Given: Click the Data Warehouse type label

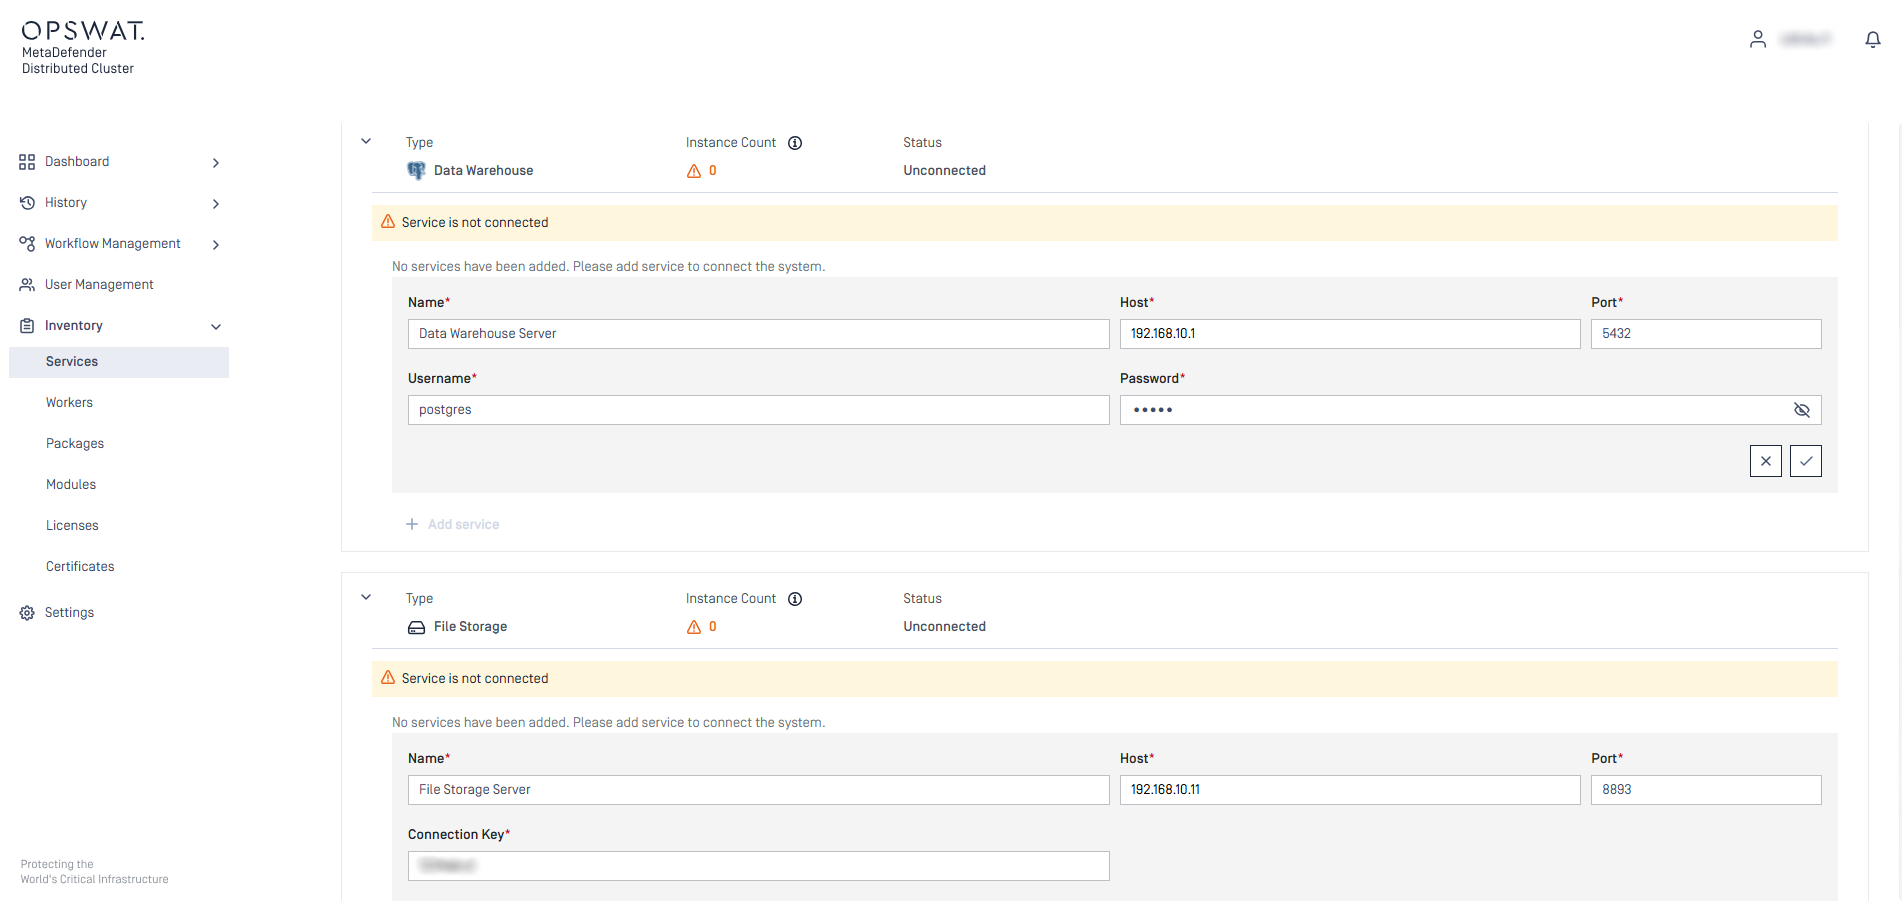Looking at the screenshot, I should click(x=483, y=171).
